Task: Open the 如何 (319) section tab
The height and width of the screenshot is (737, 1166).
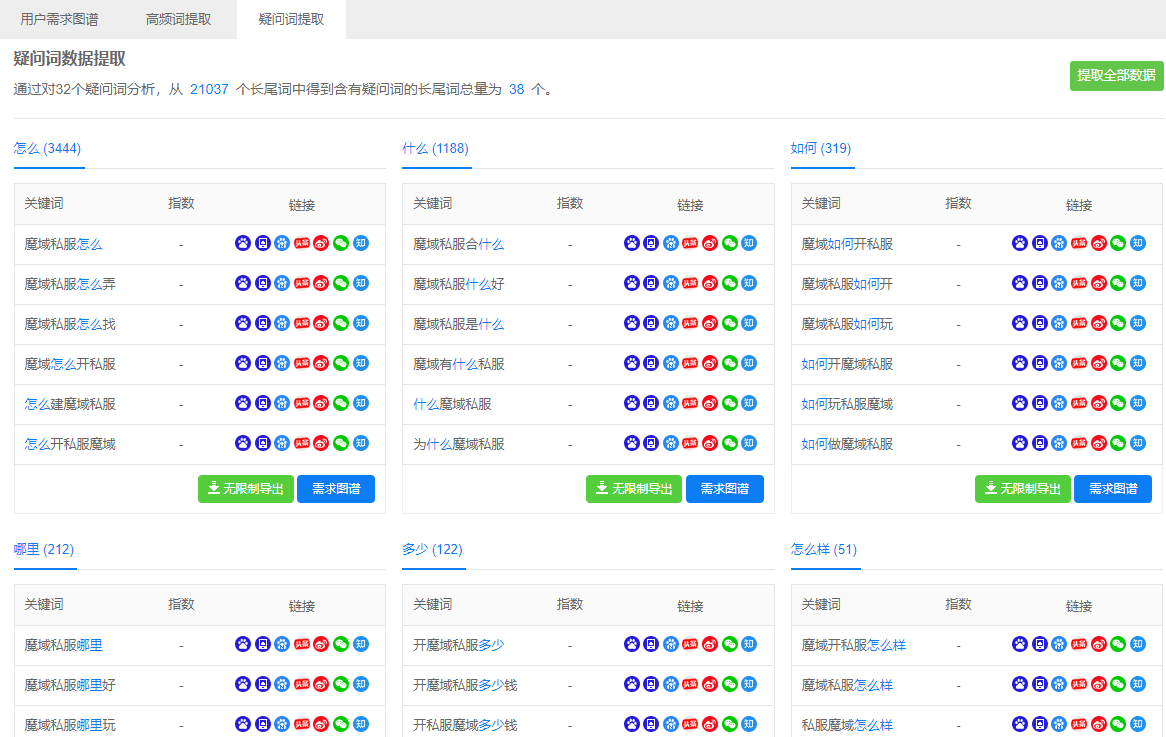Action: coord(821,149)
